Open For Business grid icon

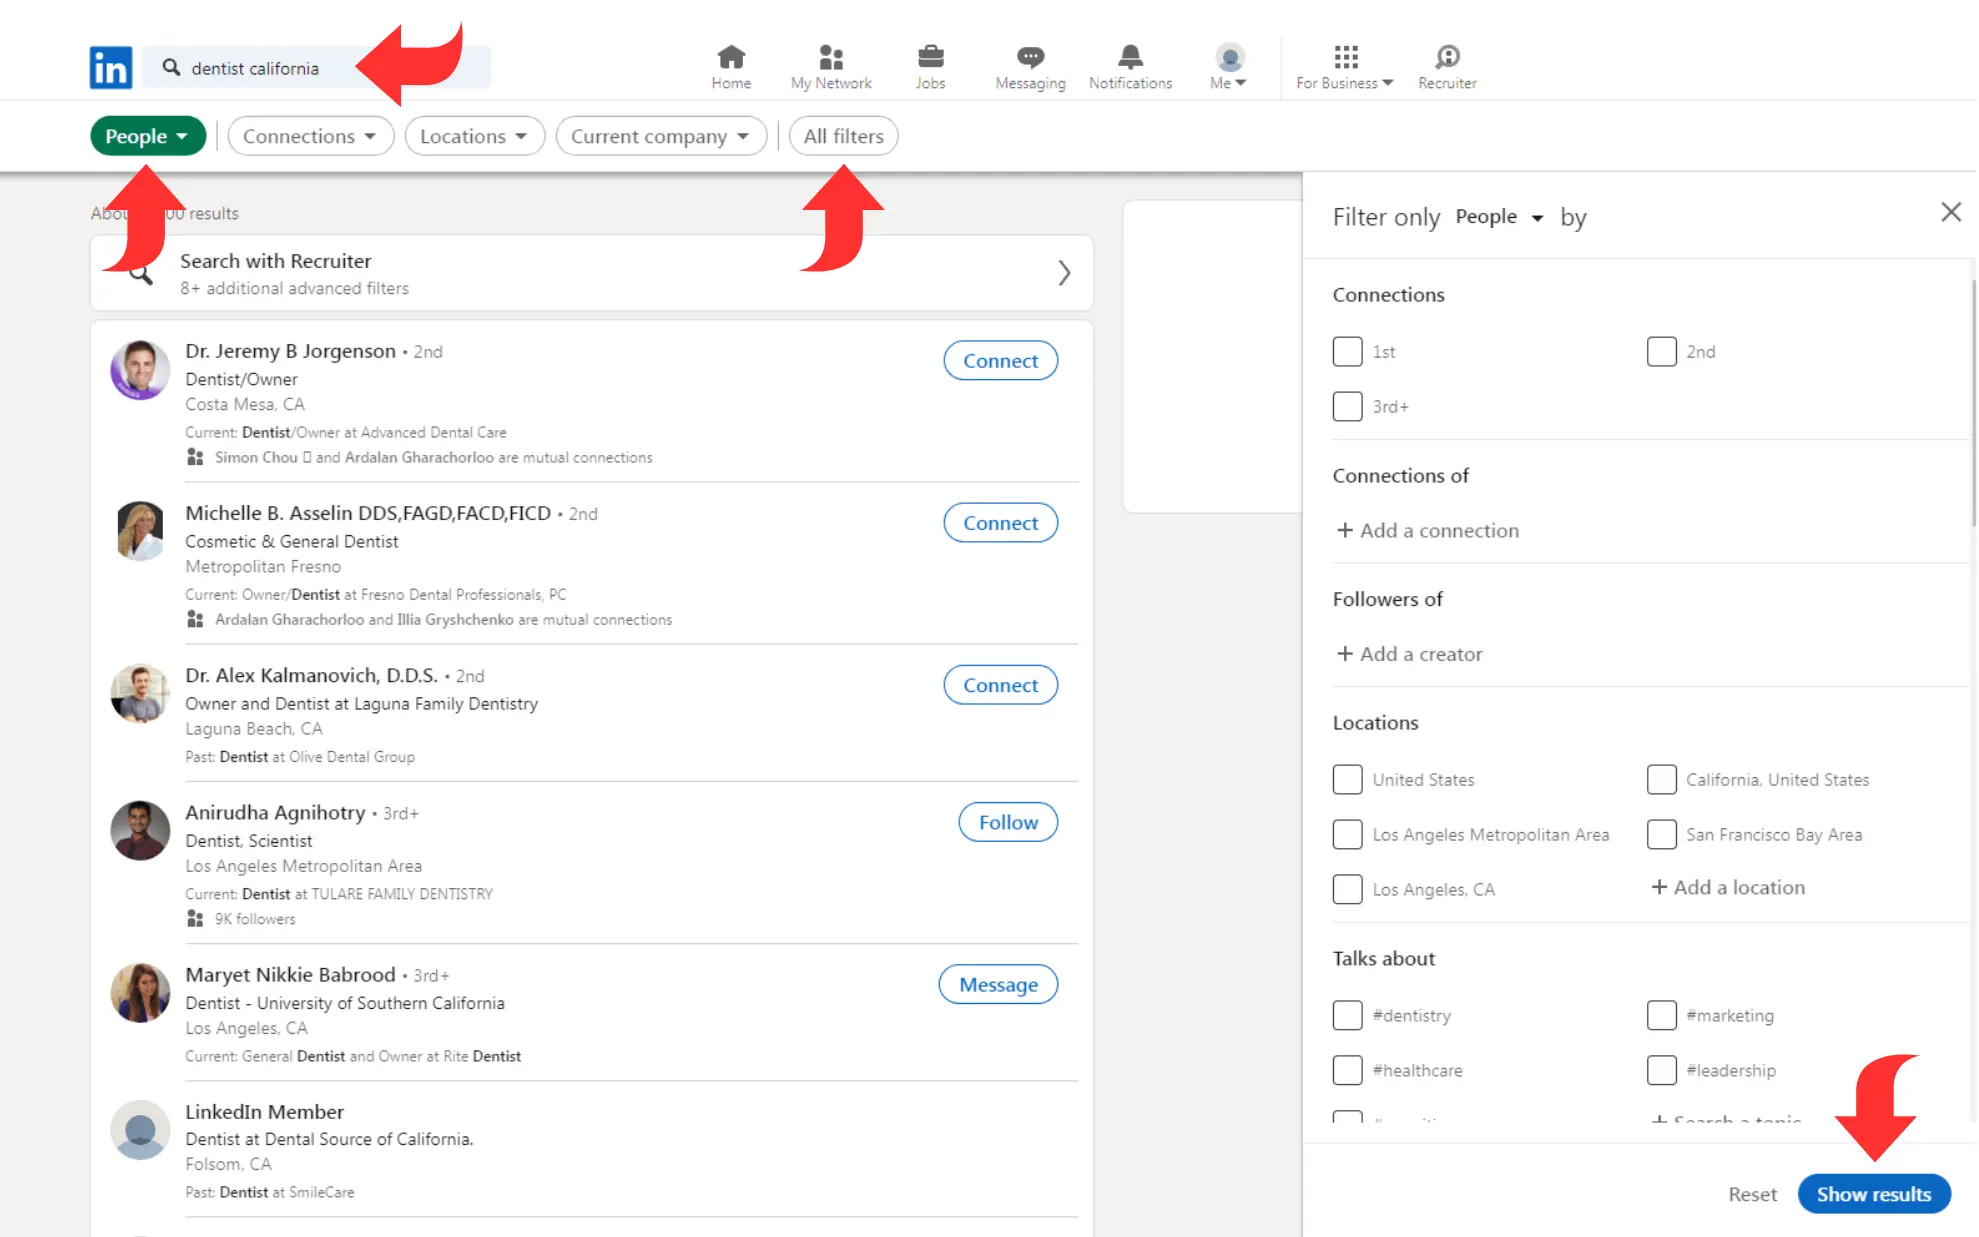1345,57
